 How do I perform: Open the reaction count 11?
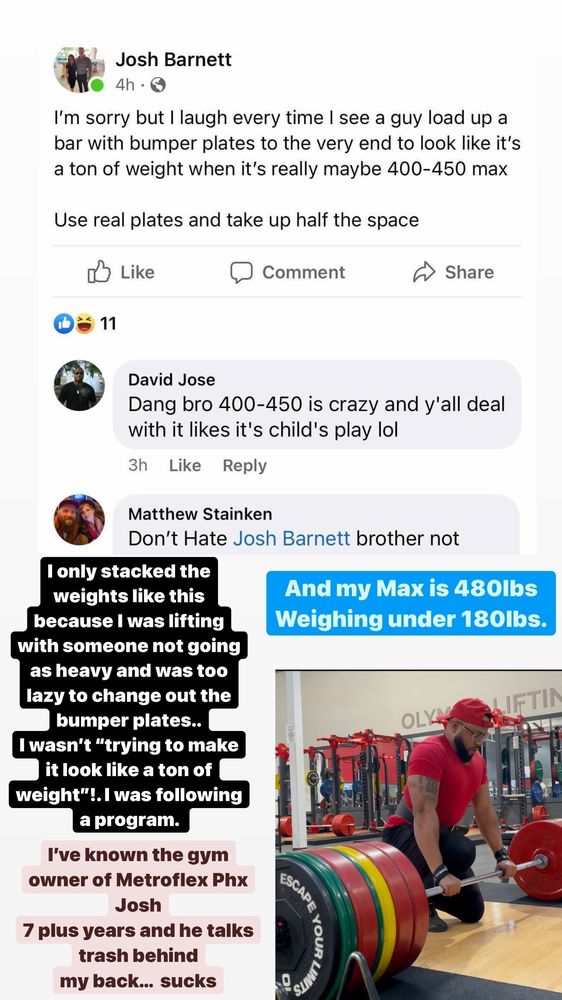(x=108, y=324)
